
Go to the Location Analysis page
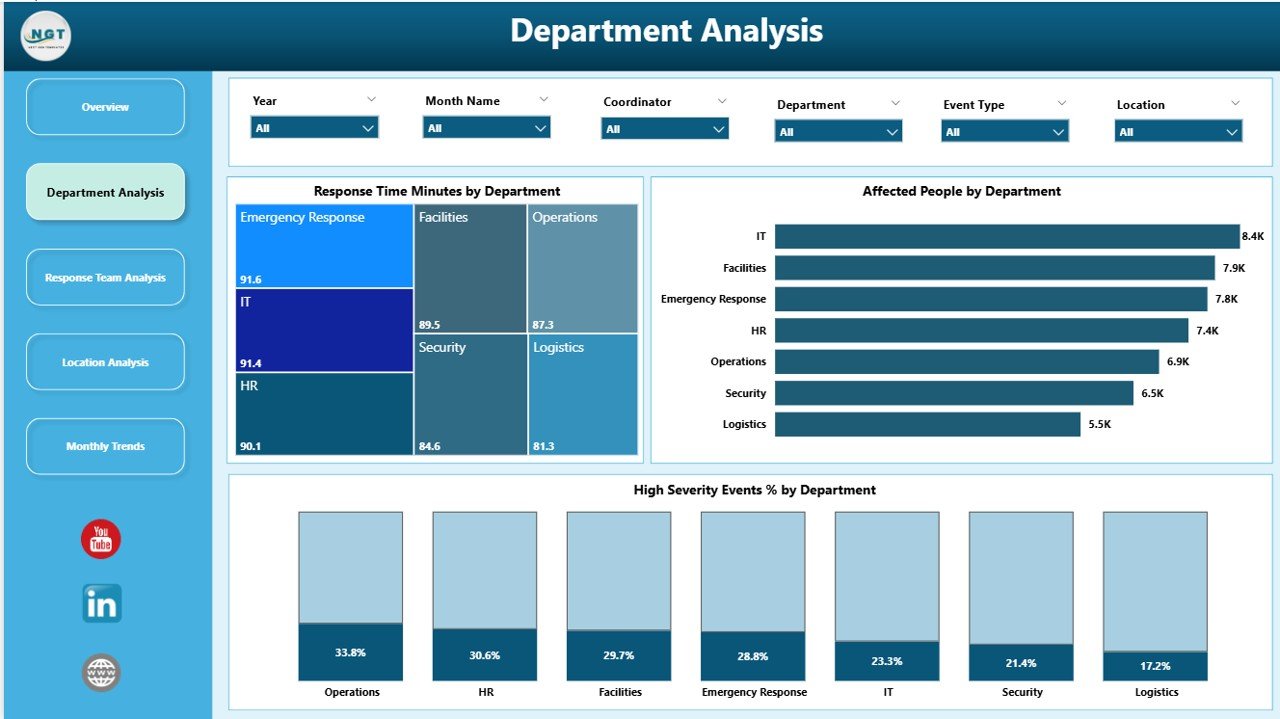104,362
